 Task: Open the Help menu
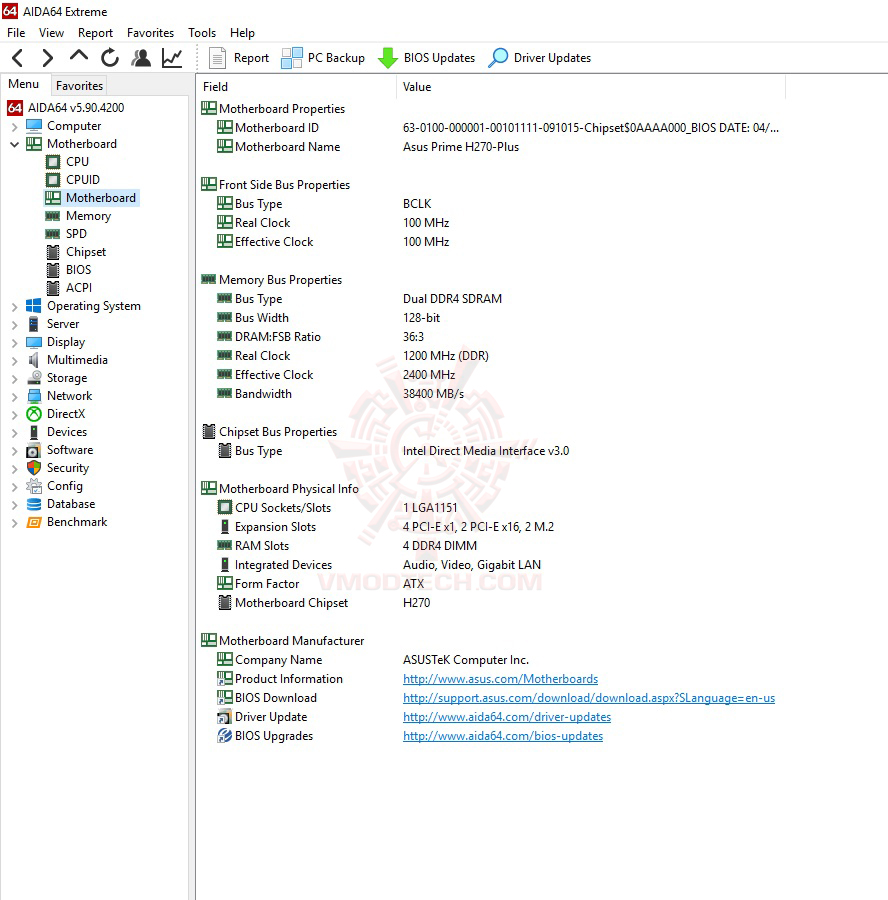click(x=242, y=33)
